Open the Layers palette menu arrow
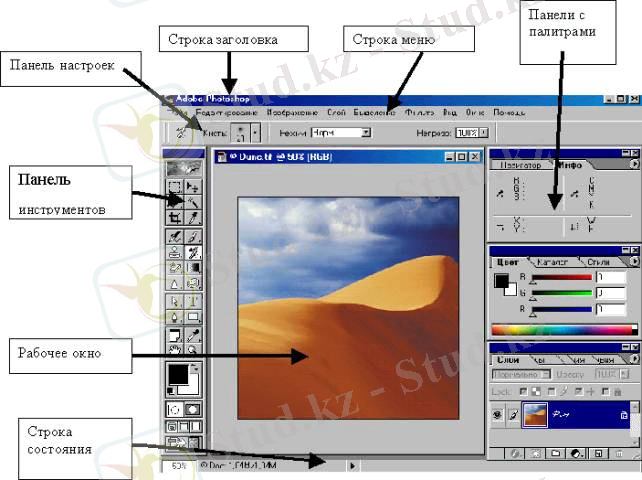642x480 pixels. tap(634, 359)
